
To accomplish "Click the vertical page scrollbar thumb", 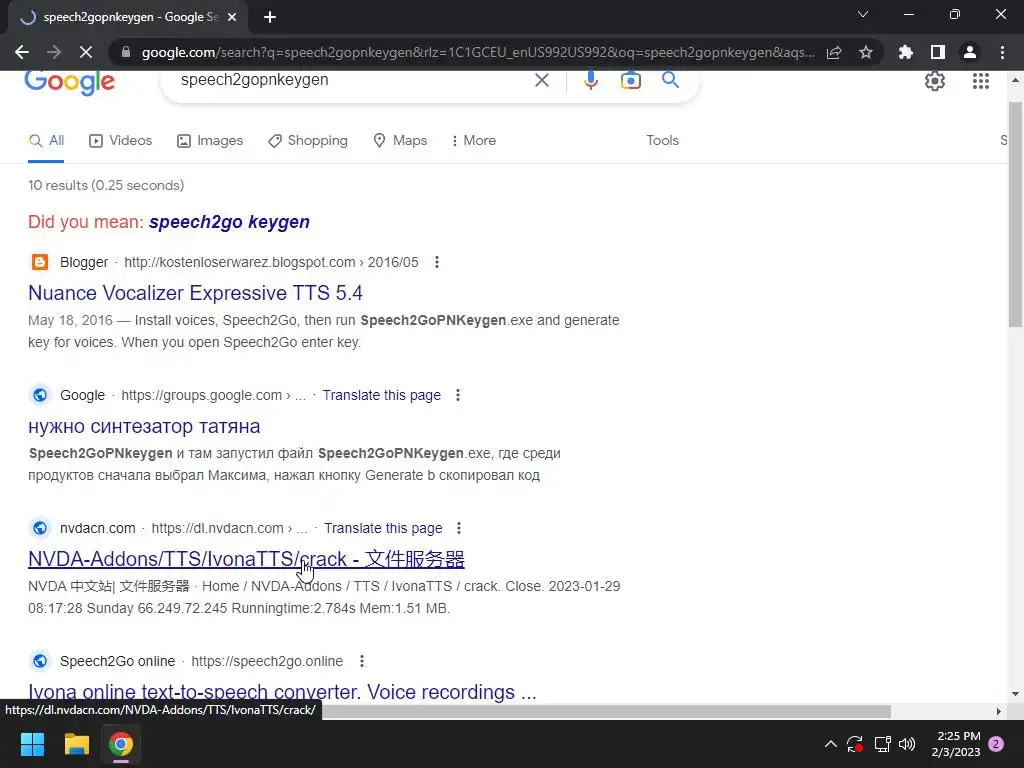I will [x=1015, y=214].
